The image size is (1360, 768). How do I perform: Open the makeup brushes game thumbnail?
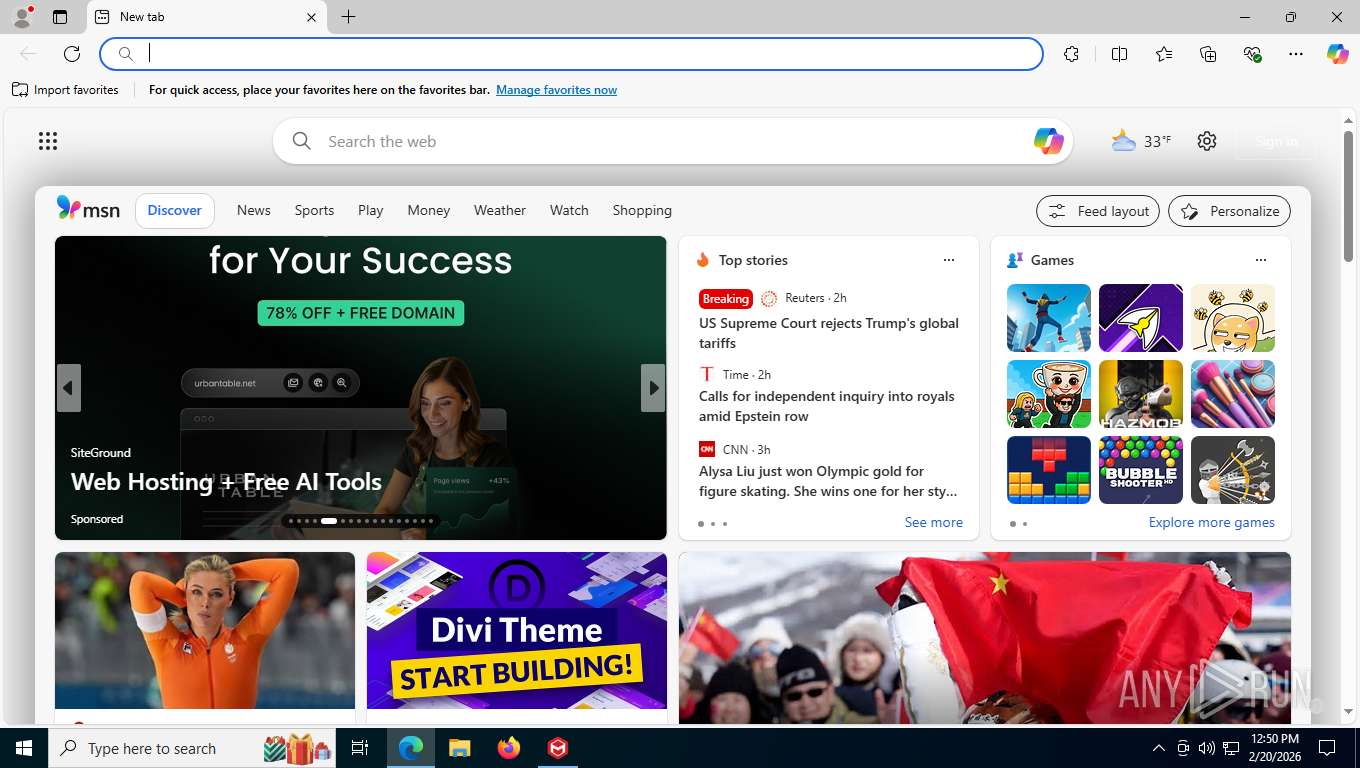click(x=1233, y=394)
